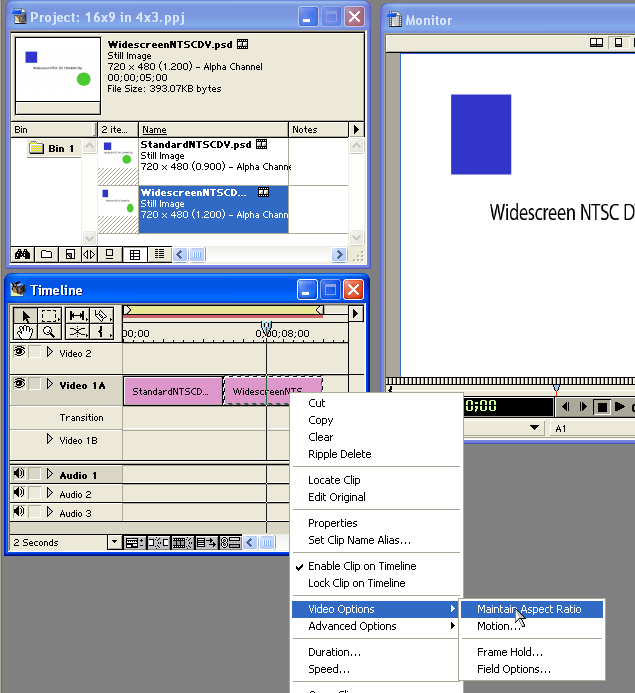Create a new bin with folder icon

pos(46,254)
